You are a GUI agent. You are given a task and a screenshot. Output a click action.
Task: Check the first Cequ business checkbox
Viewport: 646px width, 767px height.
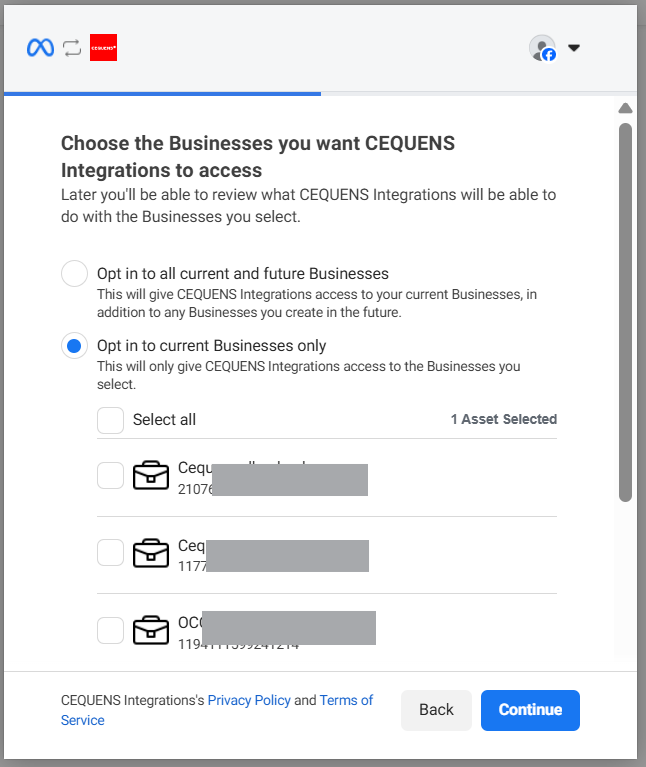coord(111,475)
